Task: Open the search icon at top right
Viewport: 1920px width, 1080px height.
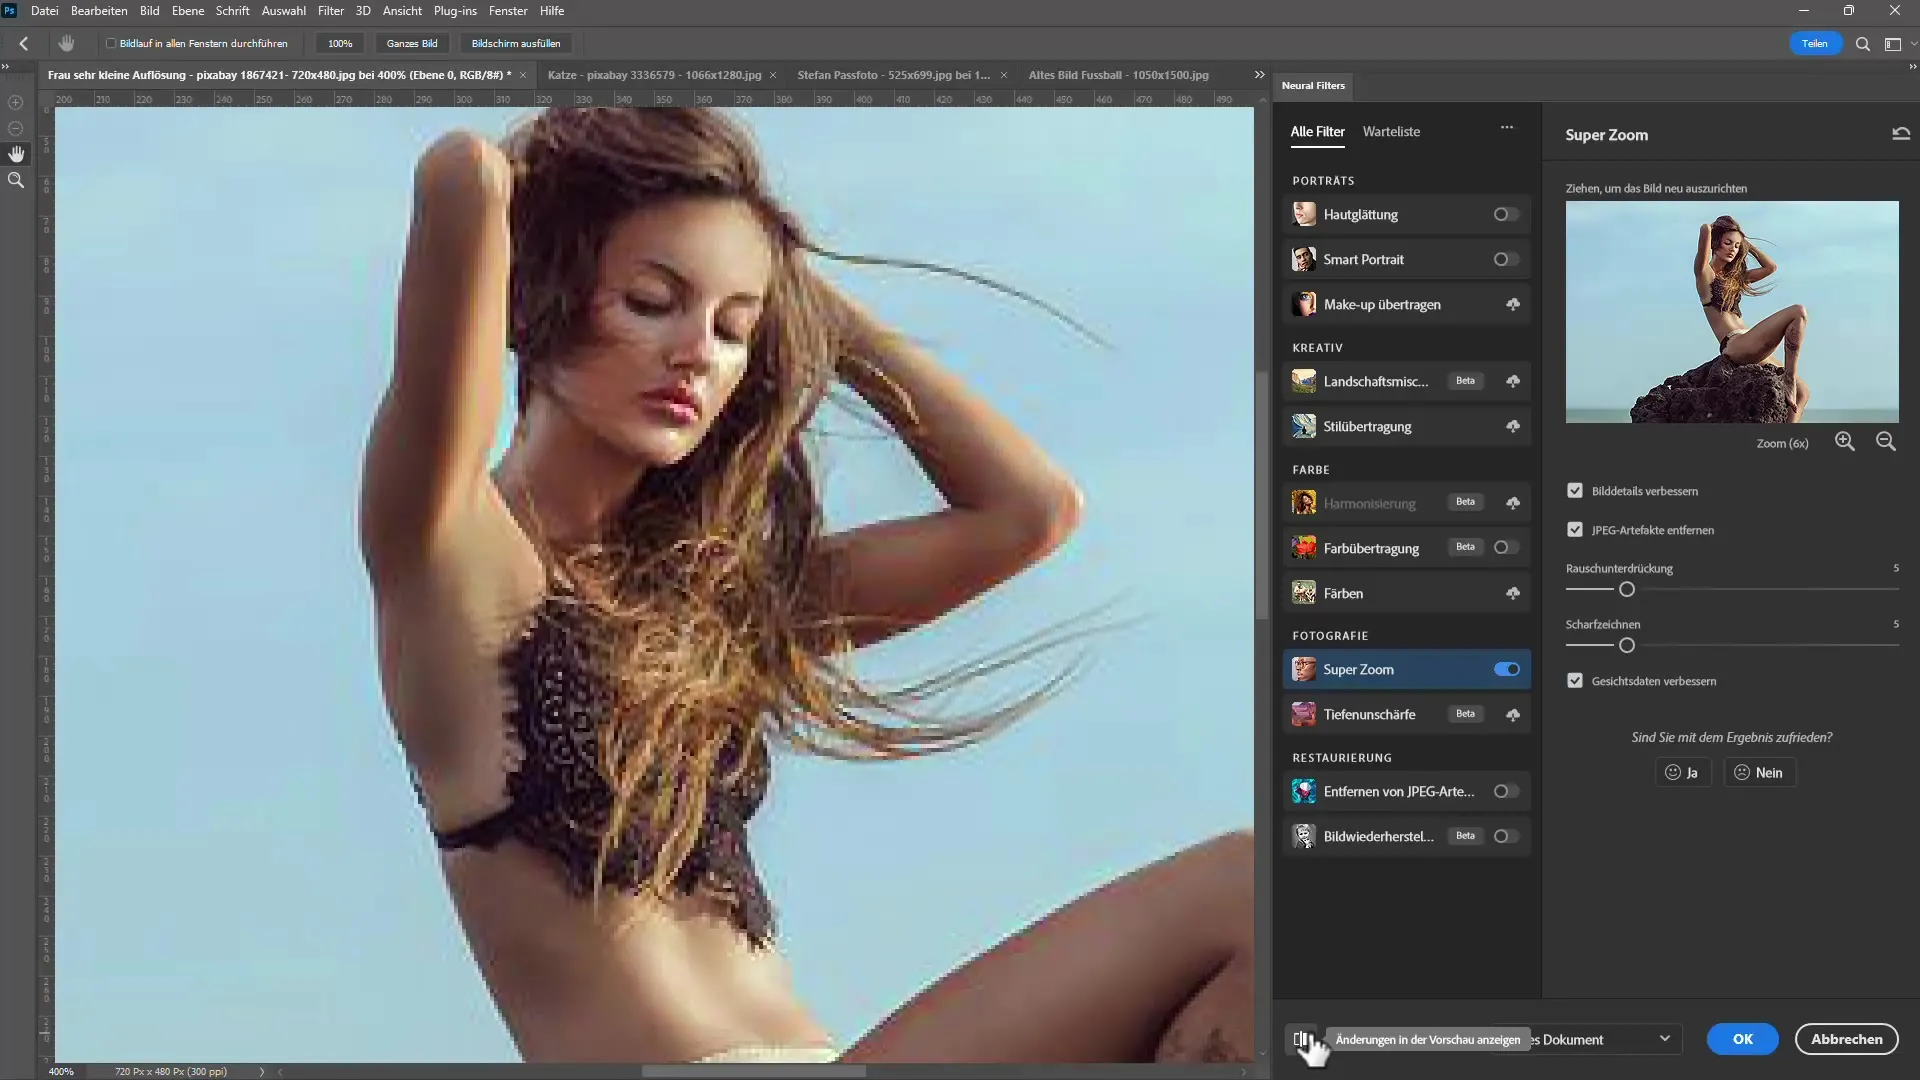Action: point(1863,44)
